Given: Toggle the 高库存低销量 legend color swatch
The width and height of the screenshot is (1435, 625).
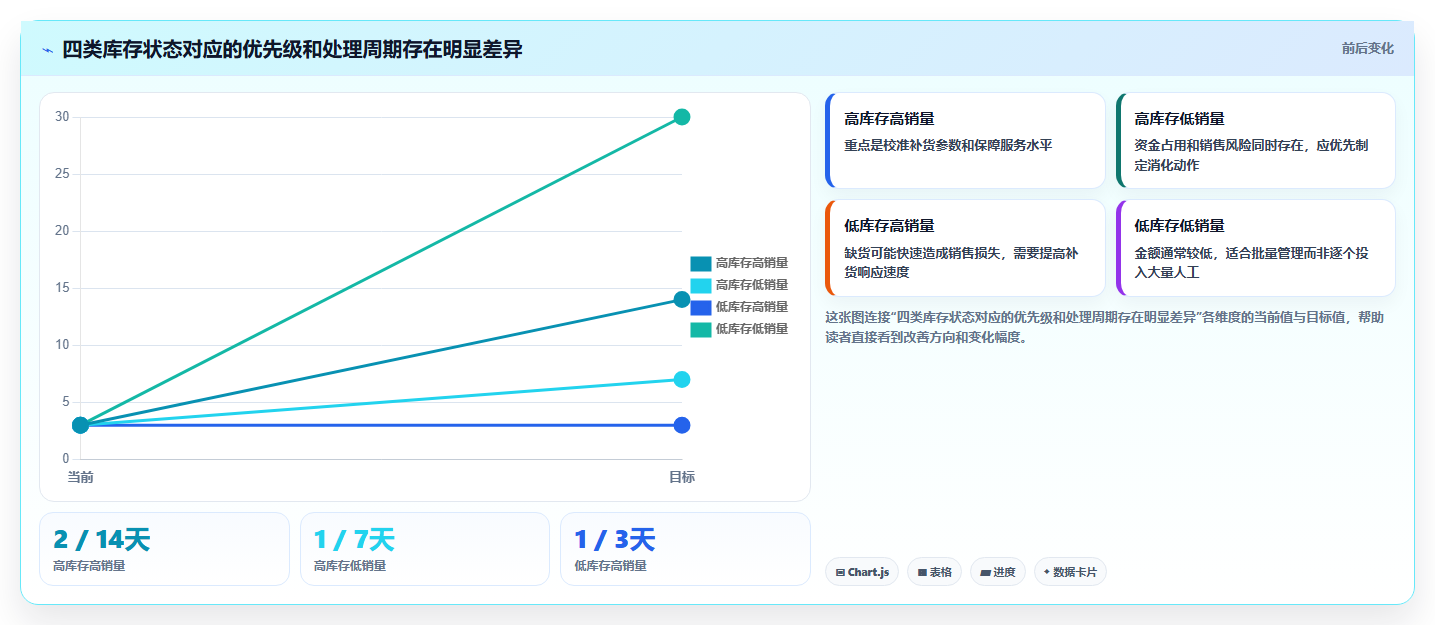Looking at the screenshot, I should point(700,285).
